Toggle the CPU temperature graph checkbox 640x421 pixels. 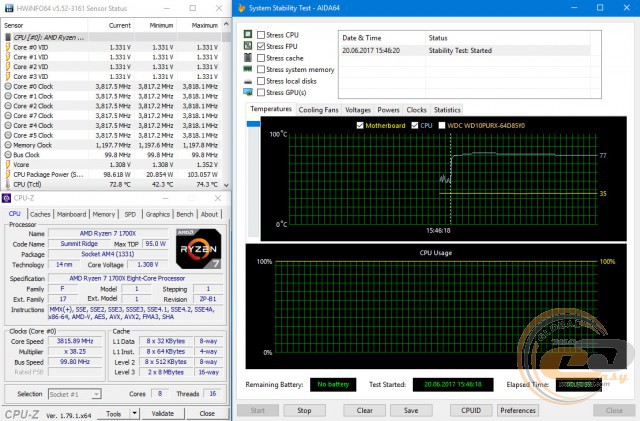(x=415, y=125)
